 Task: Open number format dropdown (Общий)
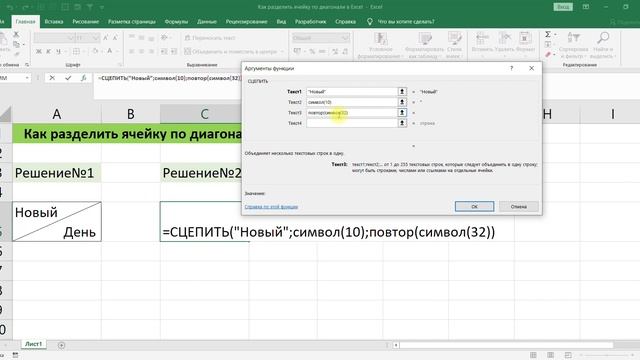[345, 38]
